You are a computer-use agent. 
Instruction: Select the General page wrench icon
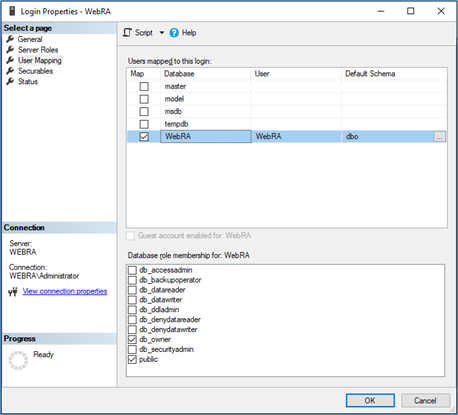coord(10,39)
